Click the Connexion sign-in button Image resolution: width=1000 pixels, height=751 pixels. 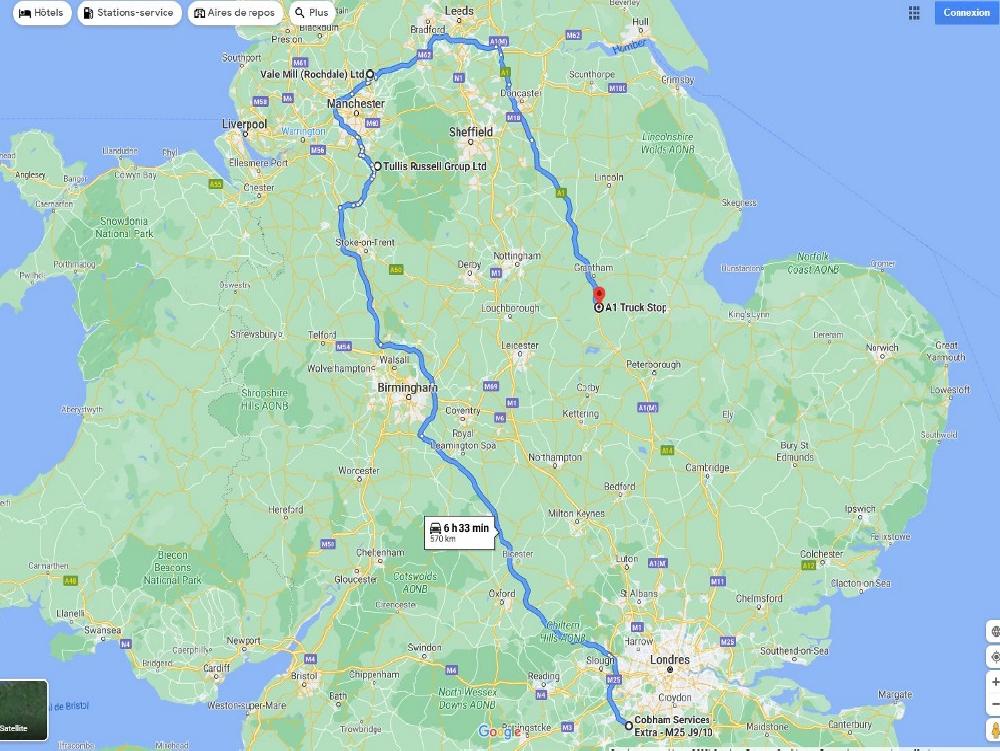coord(967,12)
